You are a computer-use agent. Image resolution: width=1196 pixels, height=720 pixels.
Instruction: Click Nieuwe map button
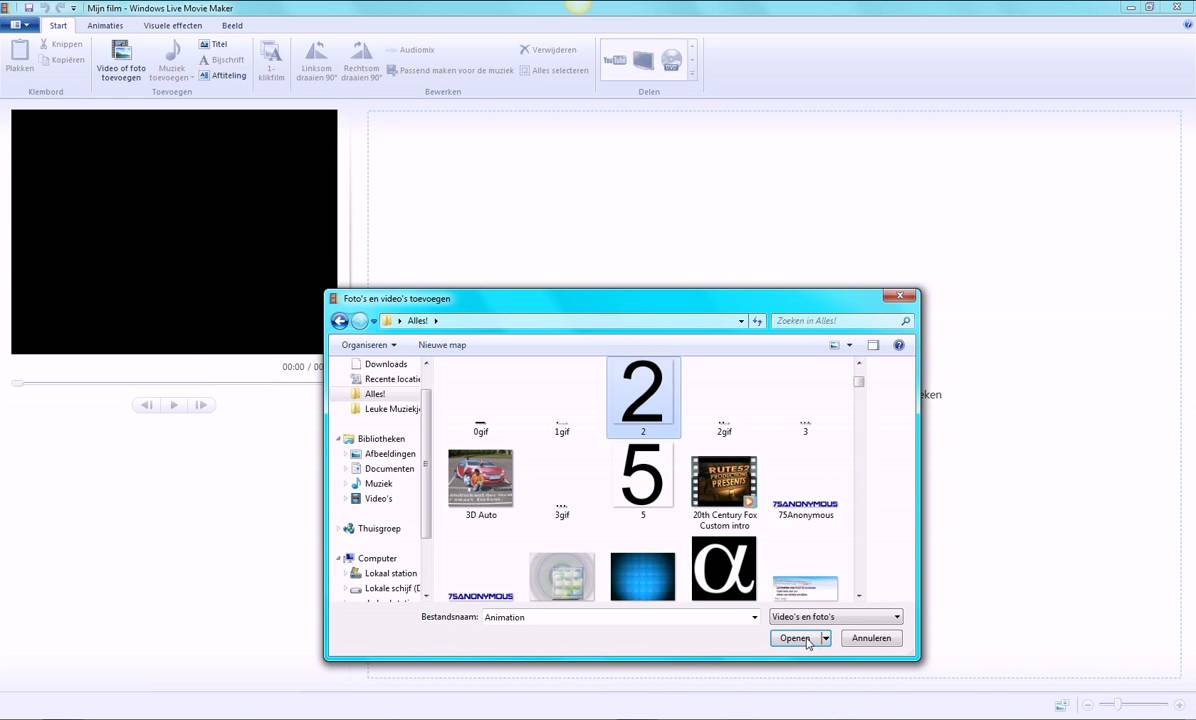pyautogui.click(x=442, y=346)
